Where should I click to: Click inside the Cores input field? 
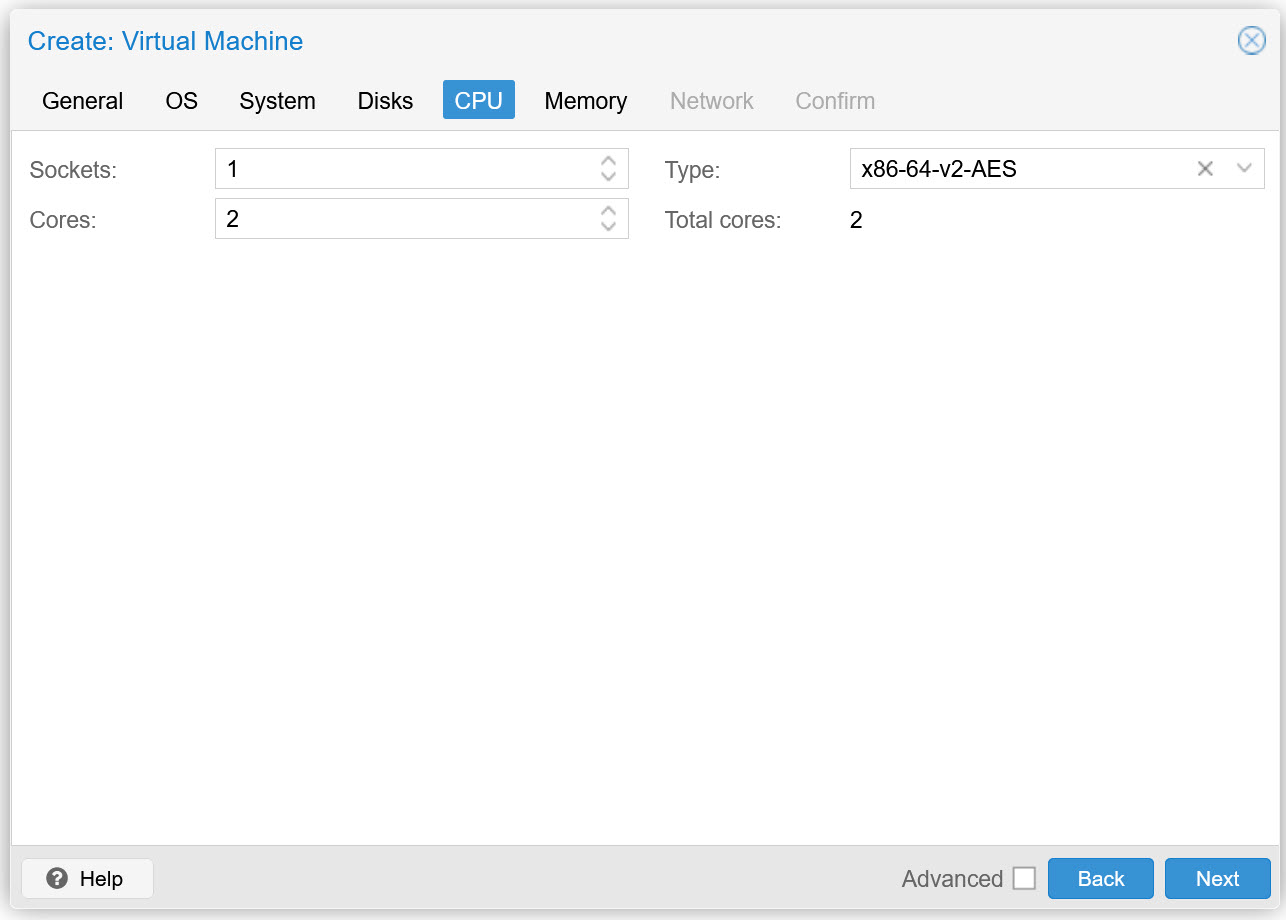(x=400, y=218)
